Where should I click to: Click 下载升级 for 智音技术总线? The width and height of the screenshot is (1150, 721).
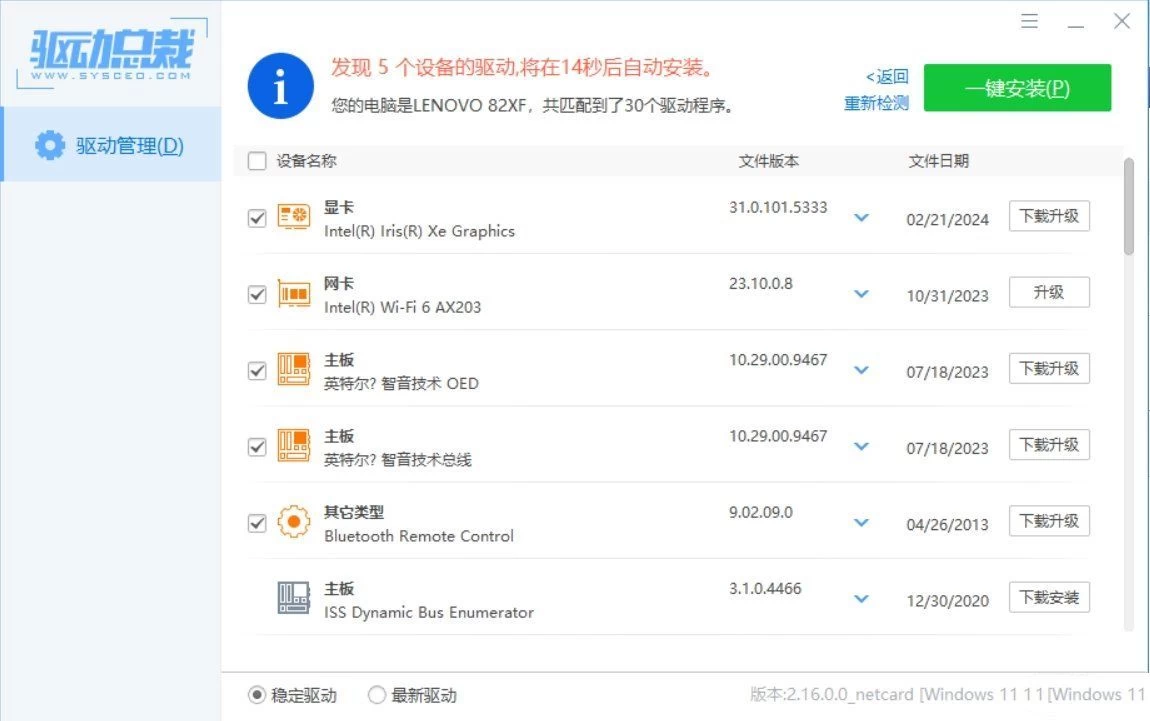point(1049,445)
